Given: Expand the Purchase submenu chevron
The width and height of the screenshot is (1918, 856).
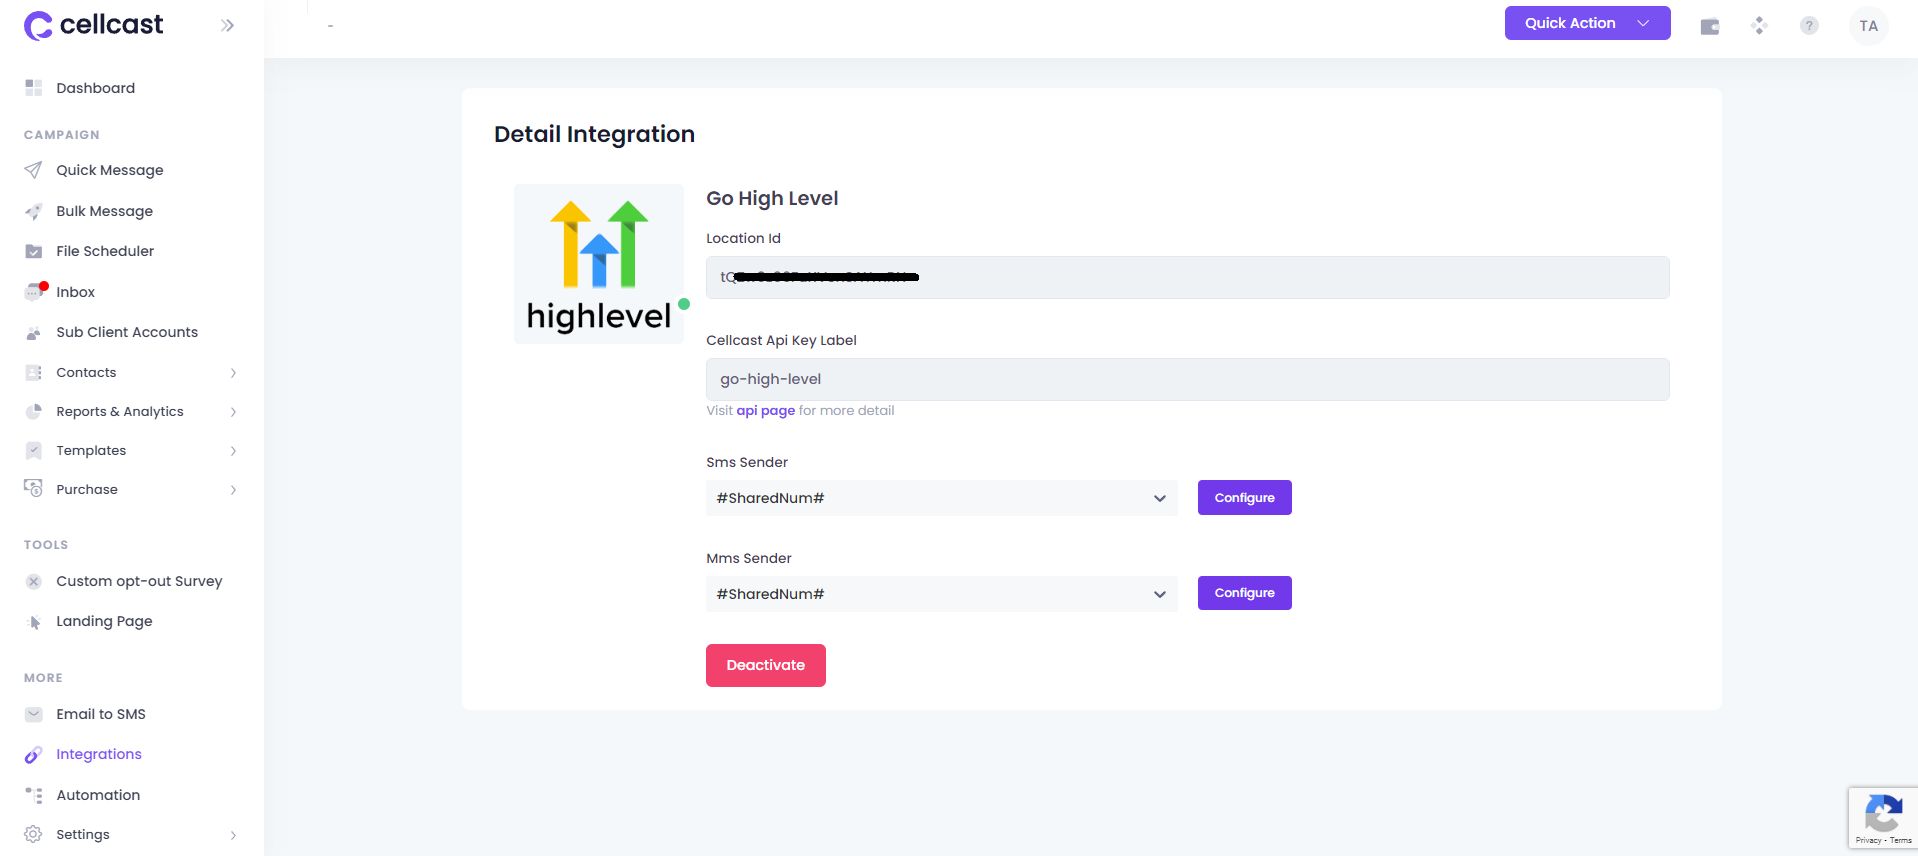Looking at the screenshot, I should pyautogui.click(x=233, y=490).
